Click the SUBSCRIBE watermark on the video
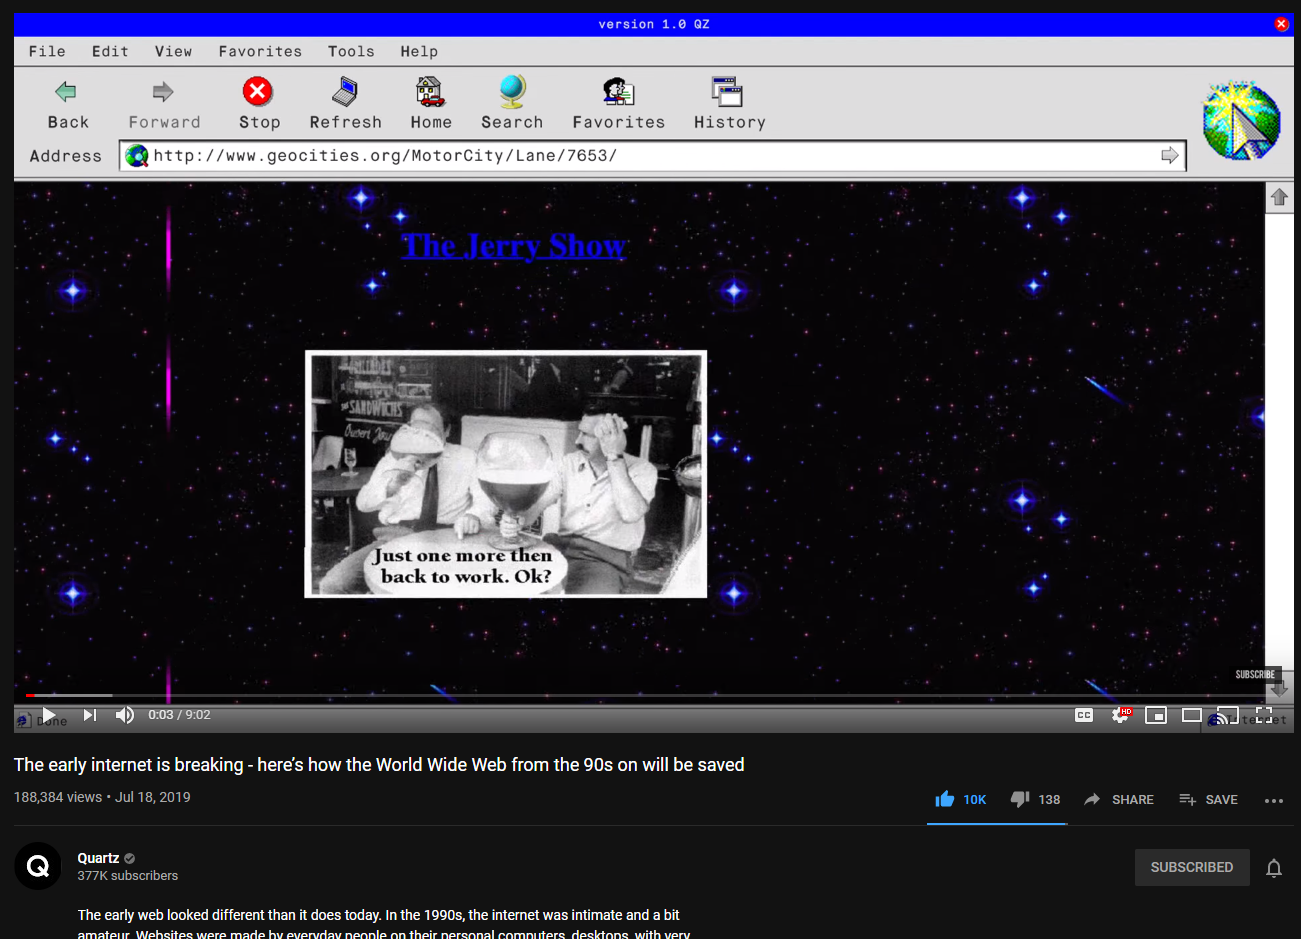 (x=1255, y=674)
